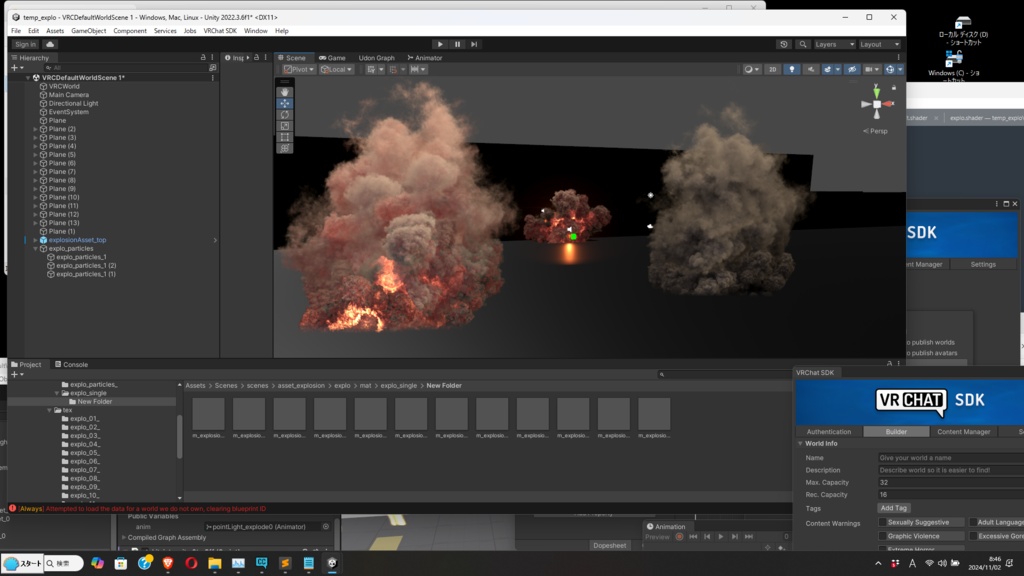The height and width of the screenshot is (576, 1024).
Task: Open the Unity global search icon
Action: pyautogui.click(x=803, y=44)
